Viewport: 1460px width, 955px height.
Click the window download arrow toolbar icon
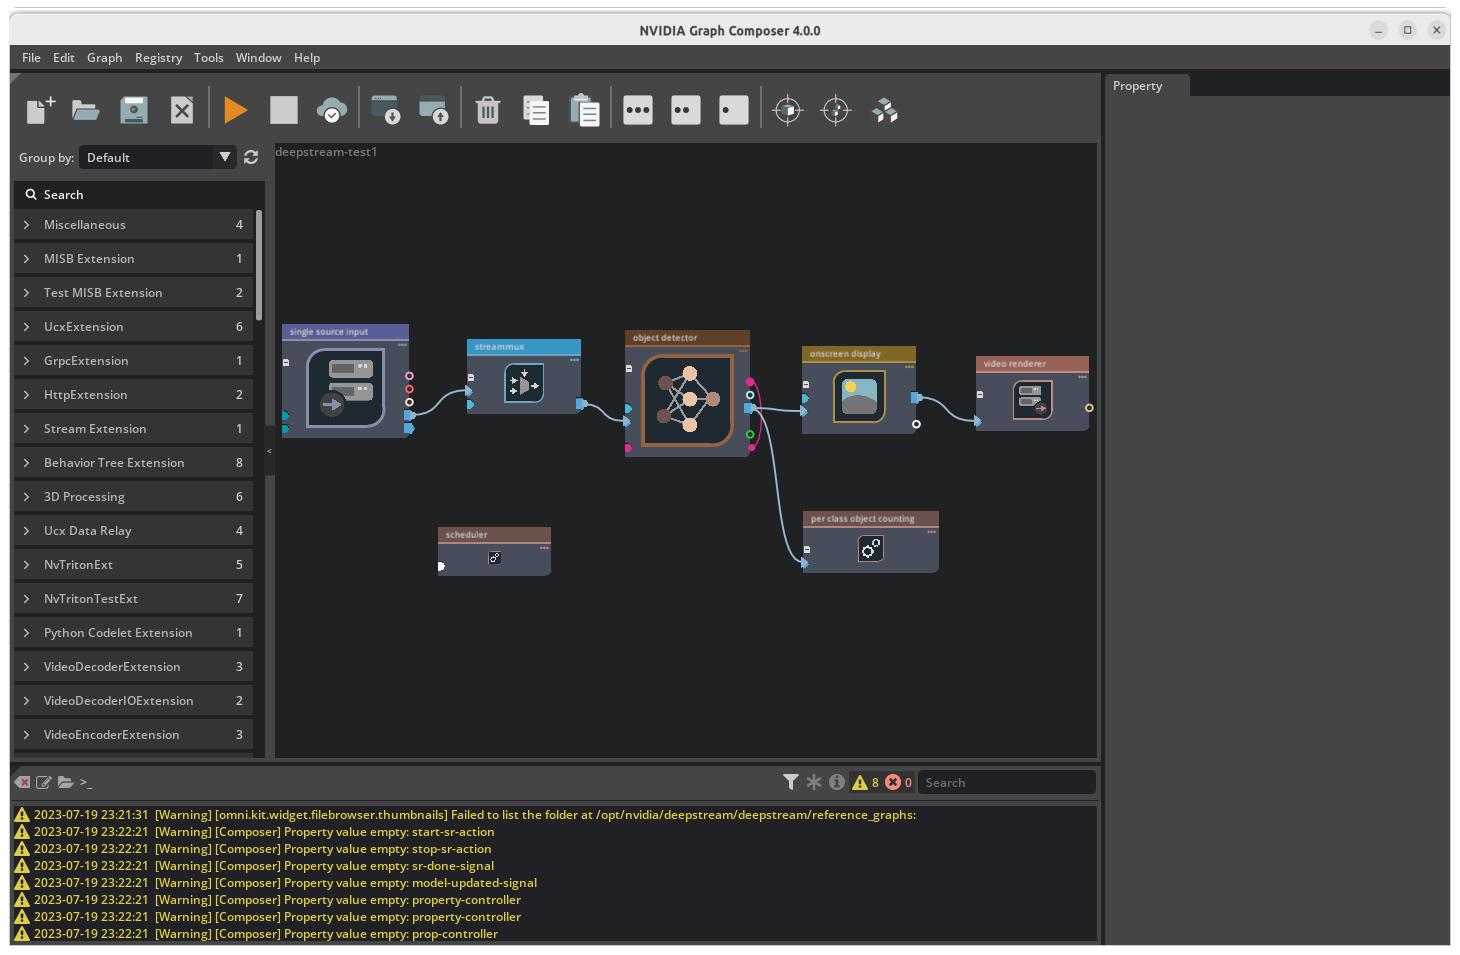pyautogui.click(x=385, y=110)
